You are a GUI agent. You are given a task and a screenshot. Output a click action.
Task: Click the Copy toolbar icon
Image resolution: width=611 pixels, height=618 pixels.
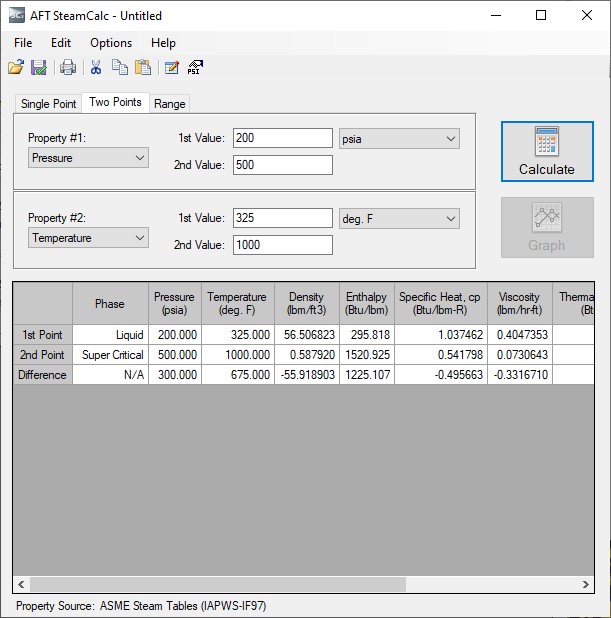[119, 67]
